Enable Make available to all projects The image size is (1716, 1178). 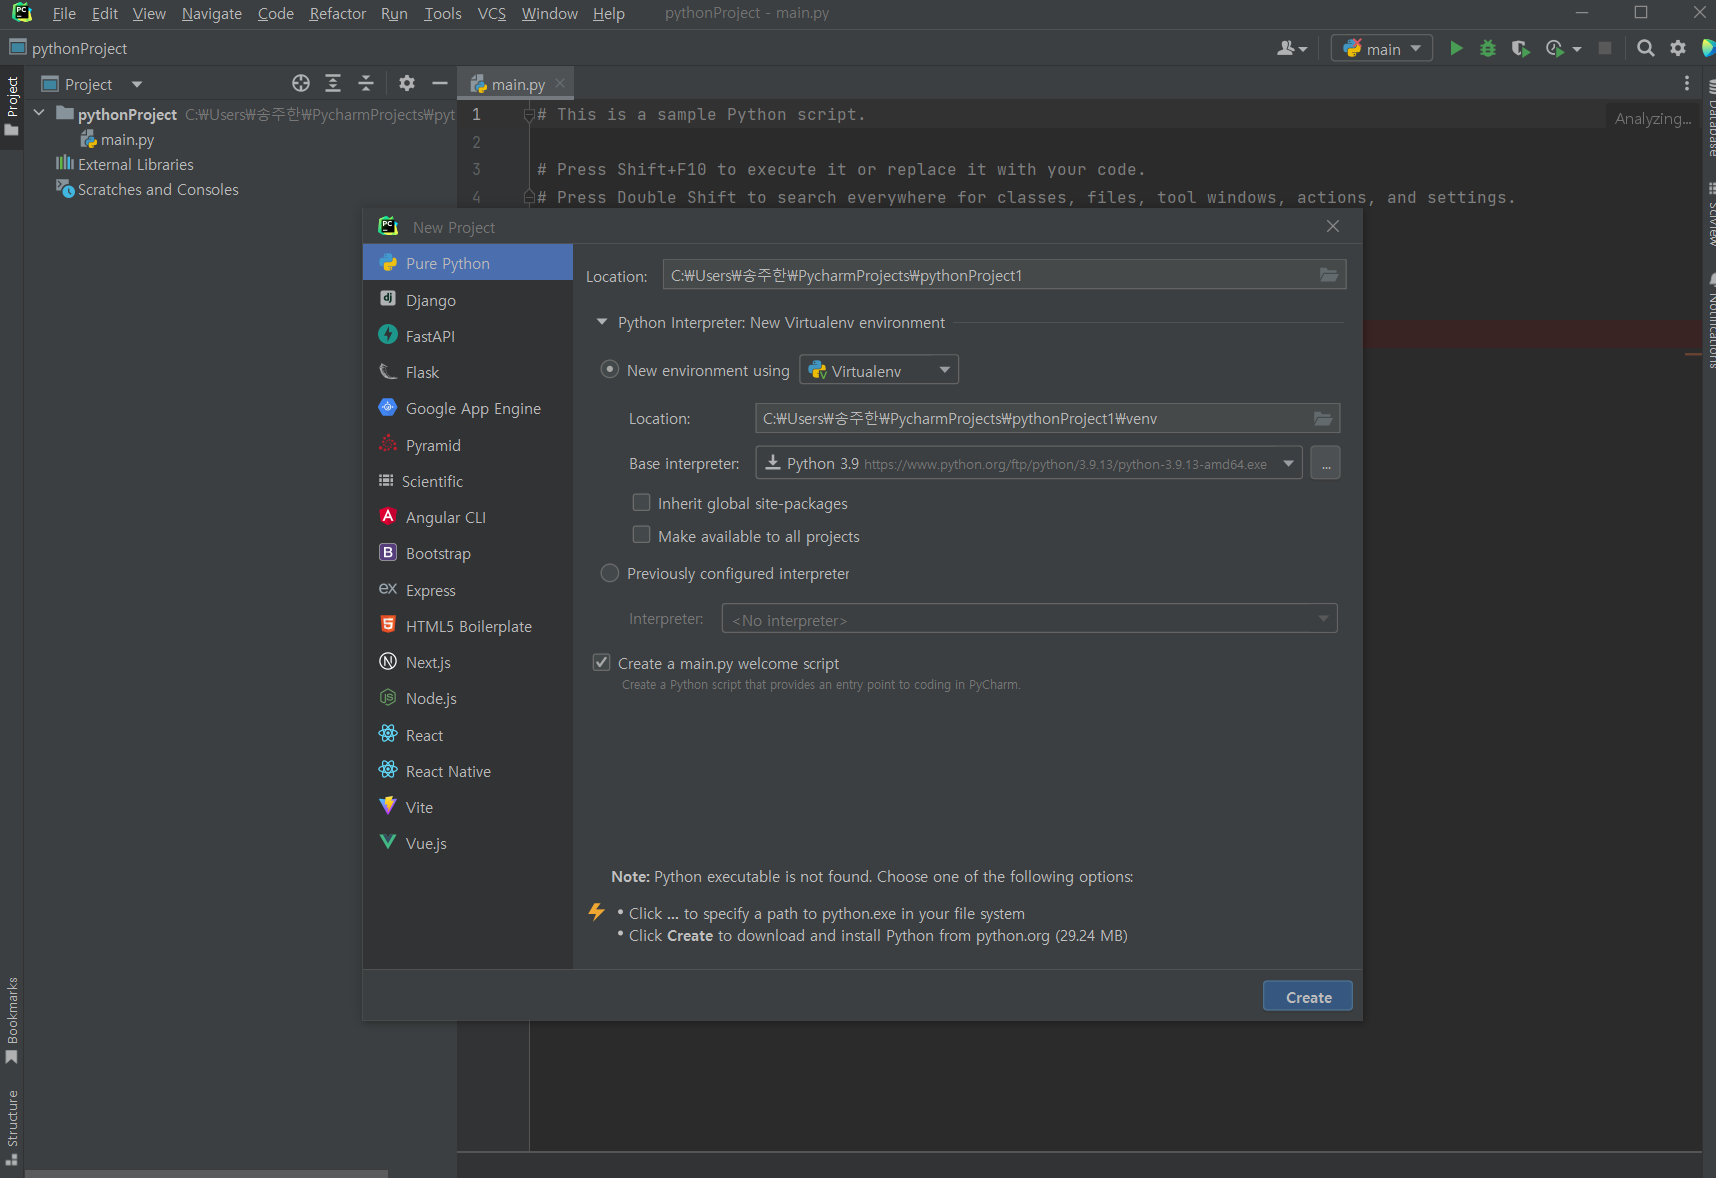click(x=642, y=536)
